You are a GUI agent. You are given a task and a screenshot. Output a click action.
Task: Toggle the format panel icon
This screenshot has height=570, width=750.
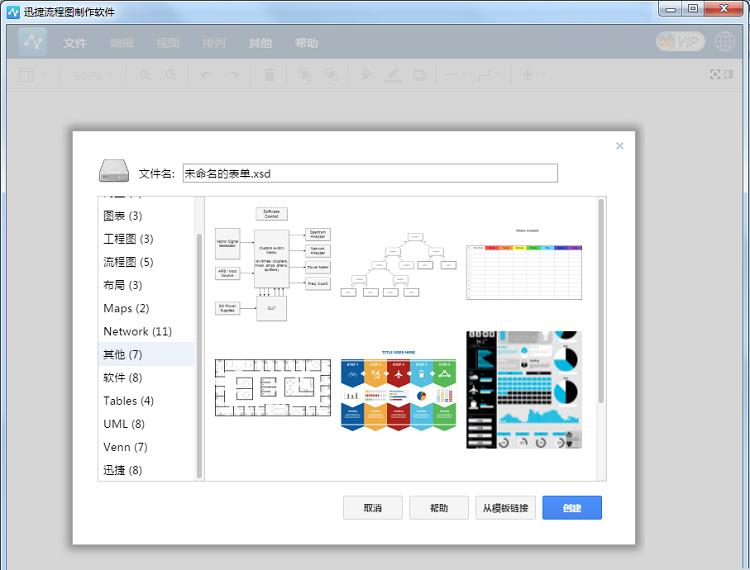point(728,74)
